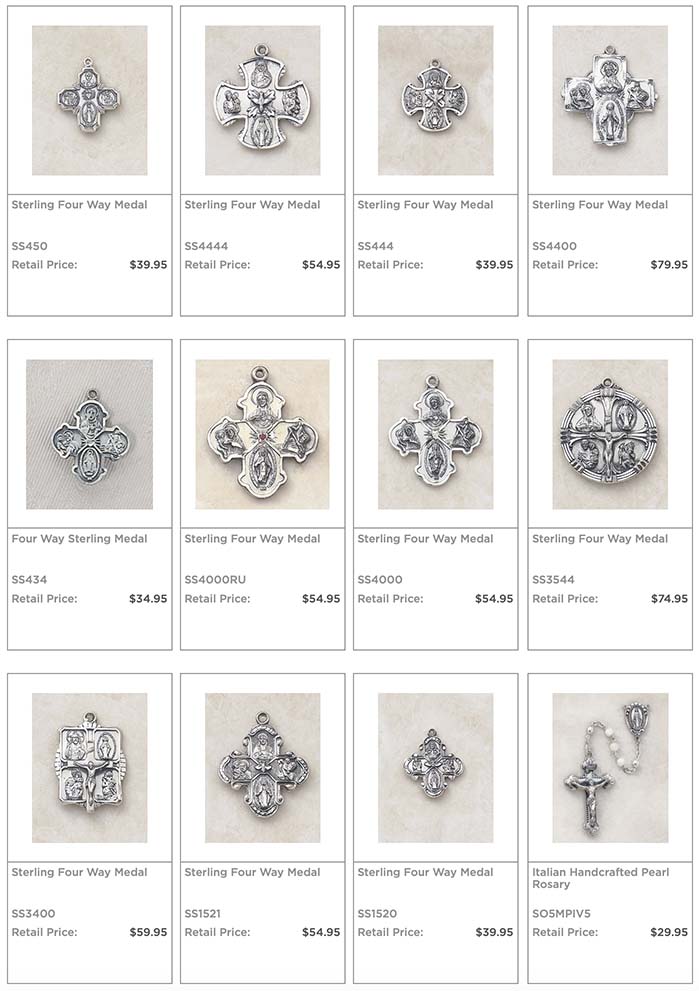Image resolution: width=699 pixels, height=991 pixels.
Task: Select the SS3400 Sterling Four Way Medal title
Action: (80, 872)
